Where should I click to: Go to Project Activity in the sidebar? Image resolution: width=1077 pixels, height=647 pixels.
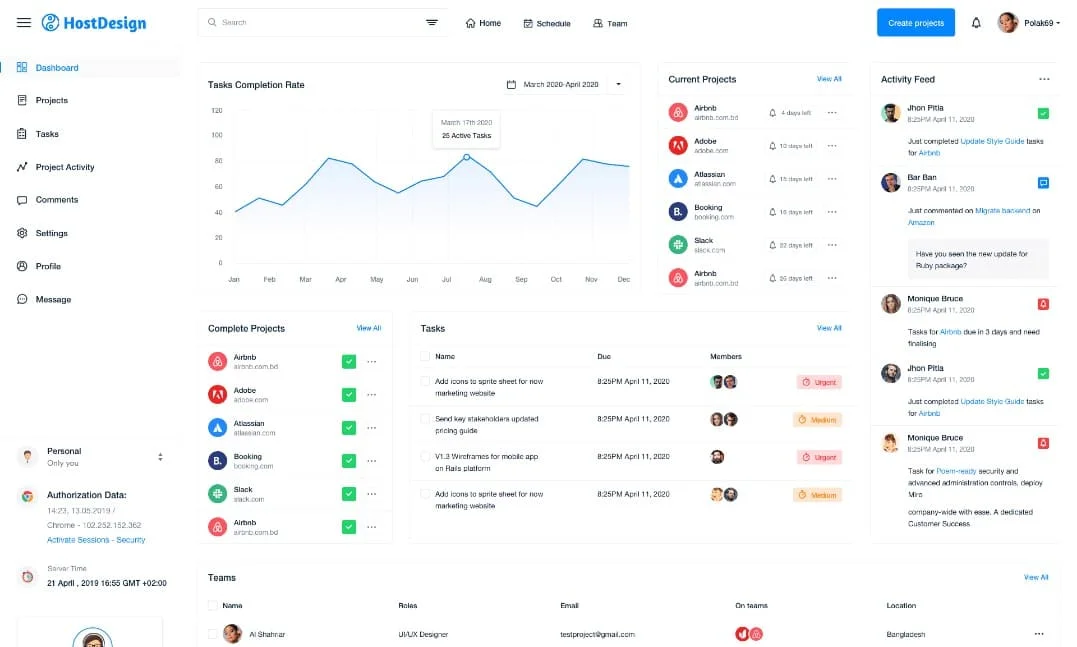pos(65,167)
